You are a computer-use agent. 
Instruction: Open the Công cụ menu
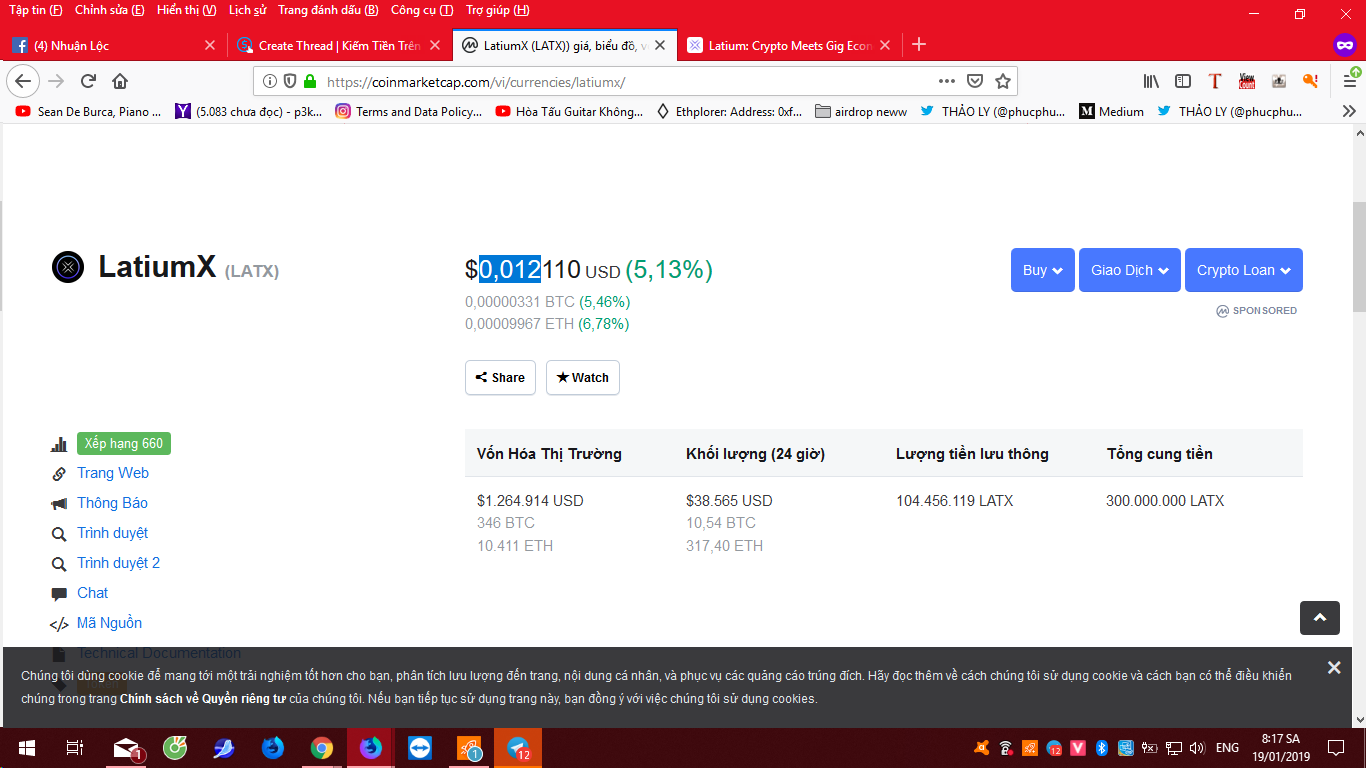tap(421, 10)
